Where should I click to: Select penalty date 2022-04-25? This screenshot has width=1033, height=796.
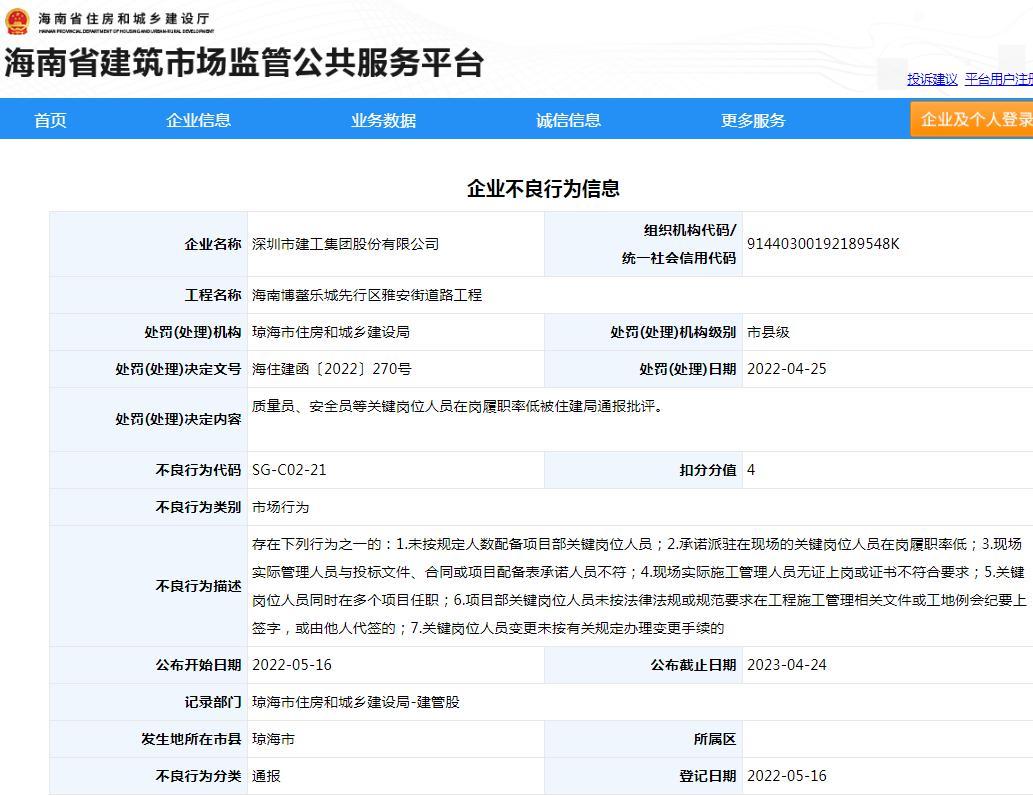tap(787, 368)
